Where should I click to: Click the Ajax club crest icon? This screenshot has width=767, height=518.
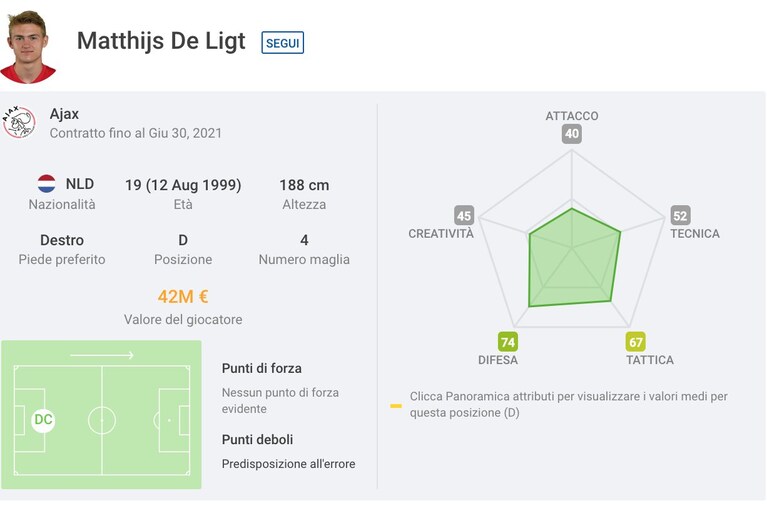[x=19, y=122]
